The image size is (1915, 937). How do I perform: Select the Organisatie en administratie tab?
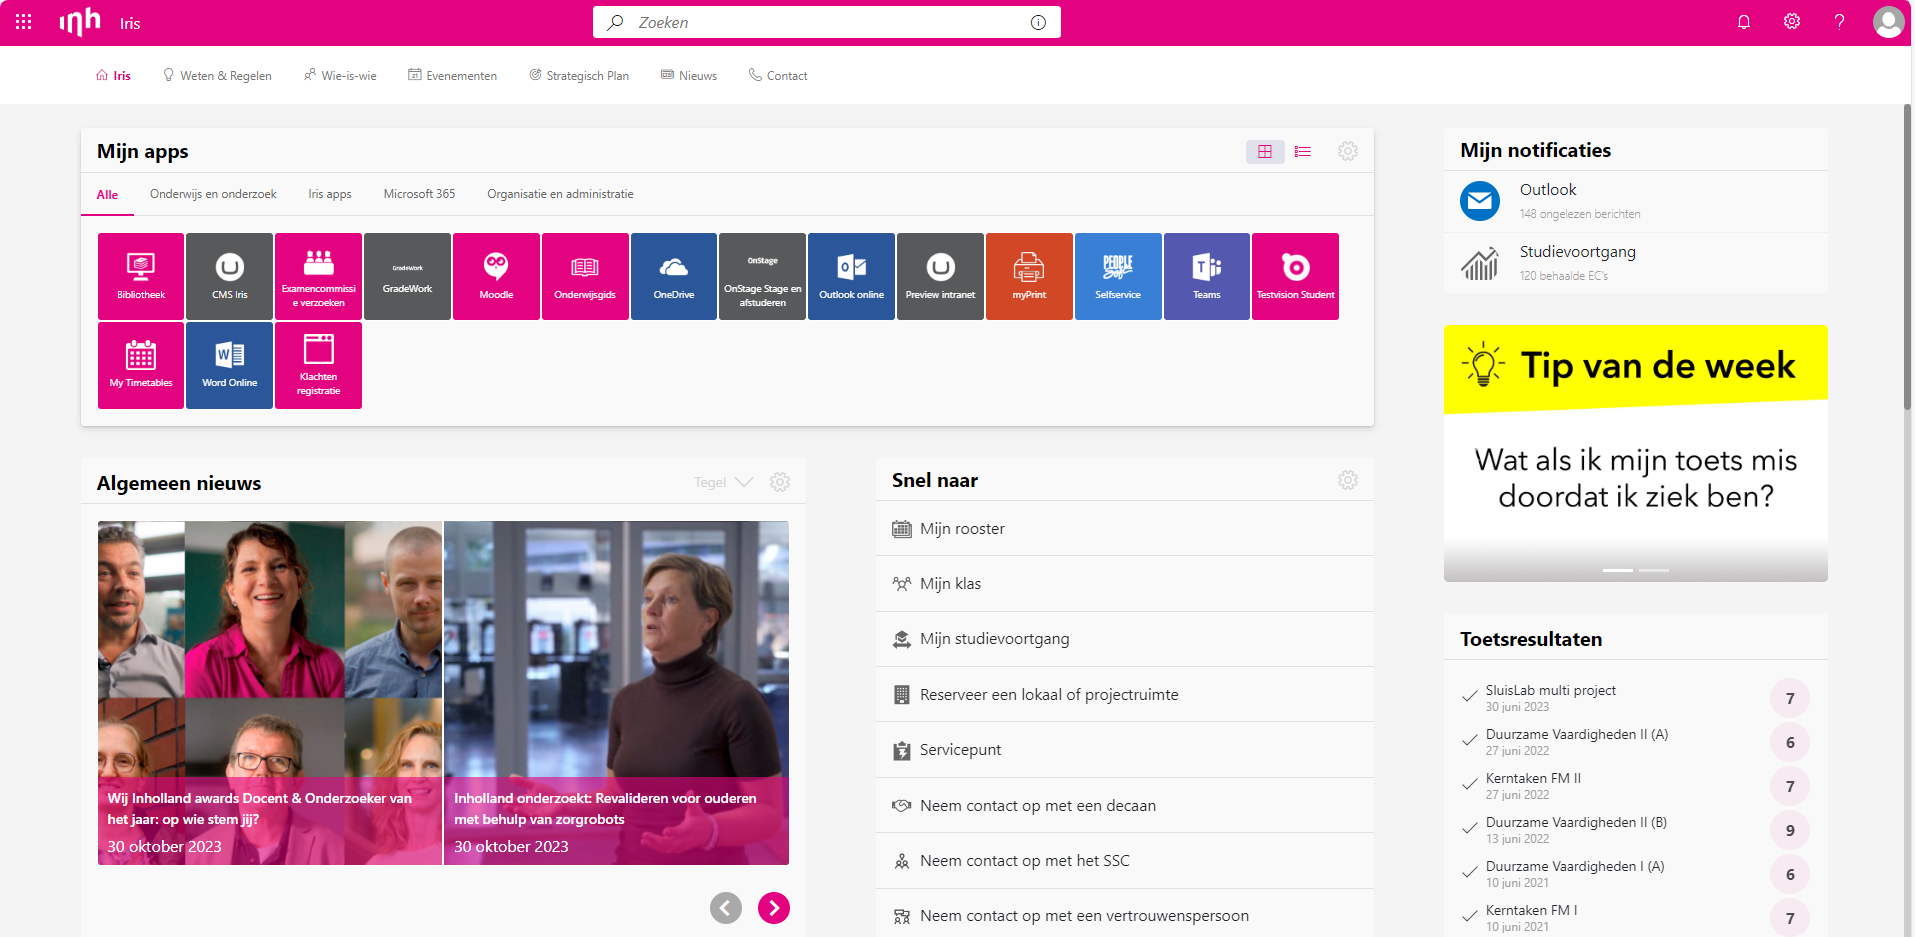pos(560,194)
